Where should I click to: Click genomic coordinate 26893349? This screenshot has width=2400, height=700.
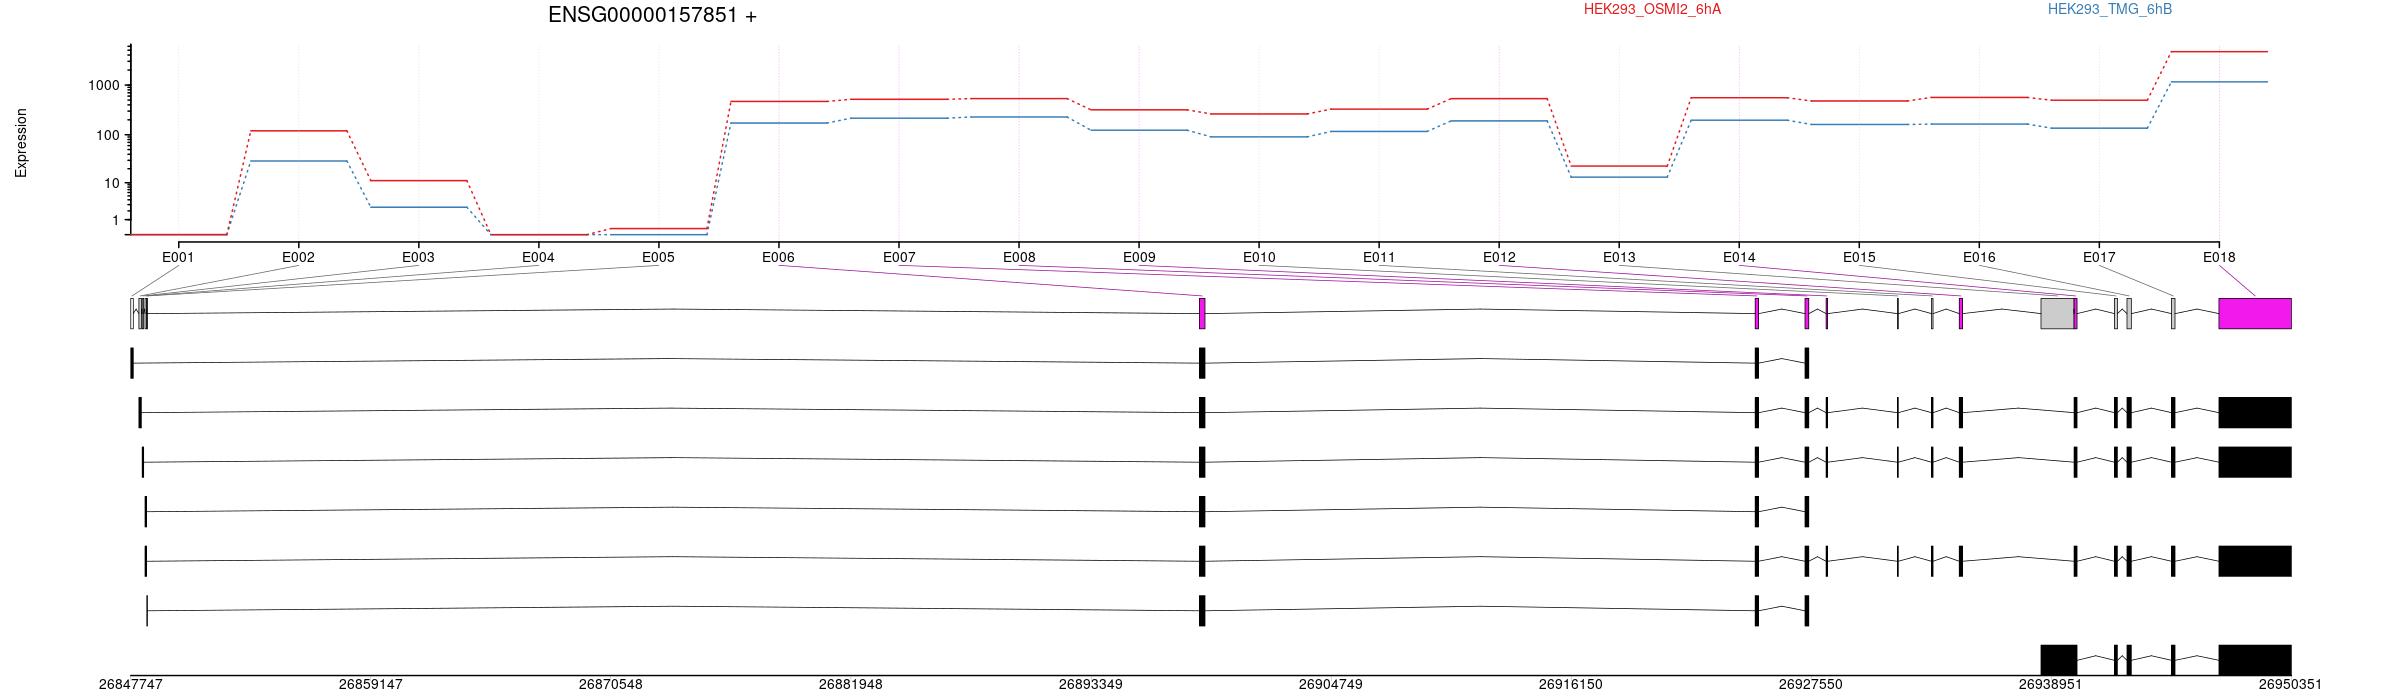point(1091,685)
